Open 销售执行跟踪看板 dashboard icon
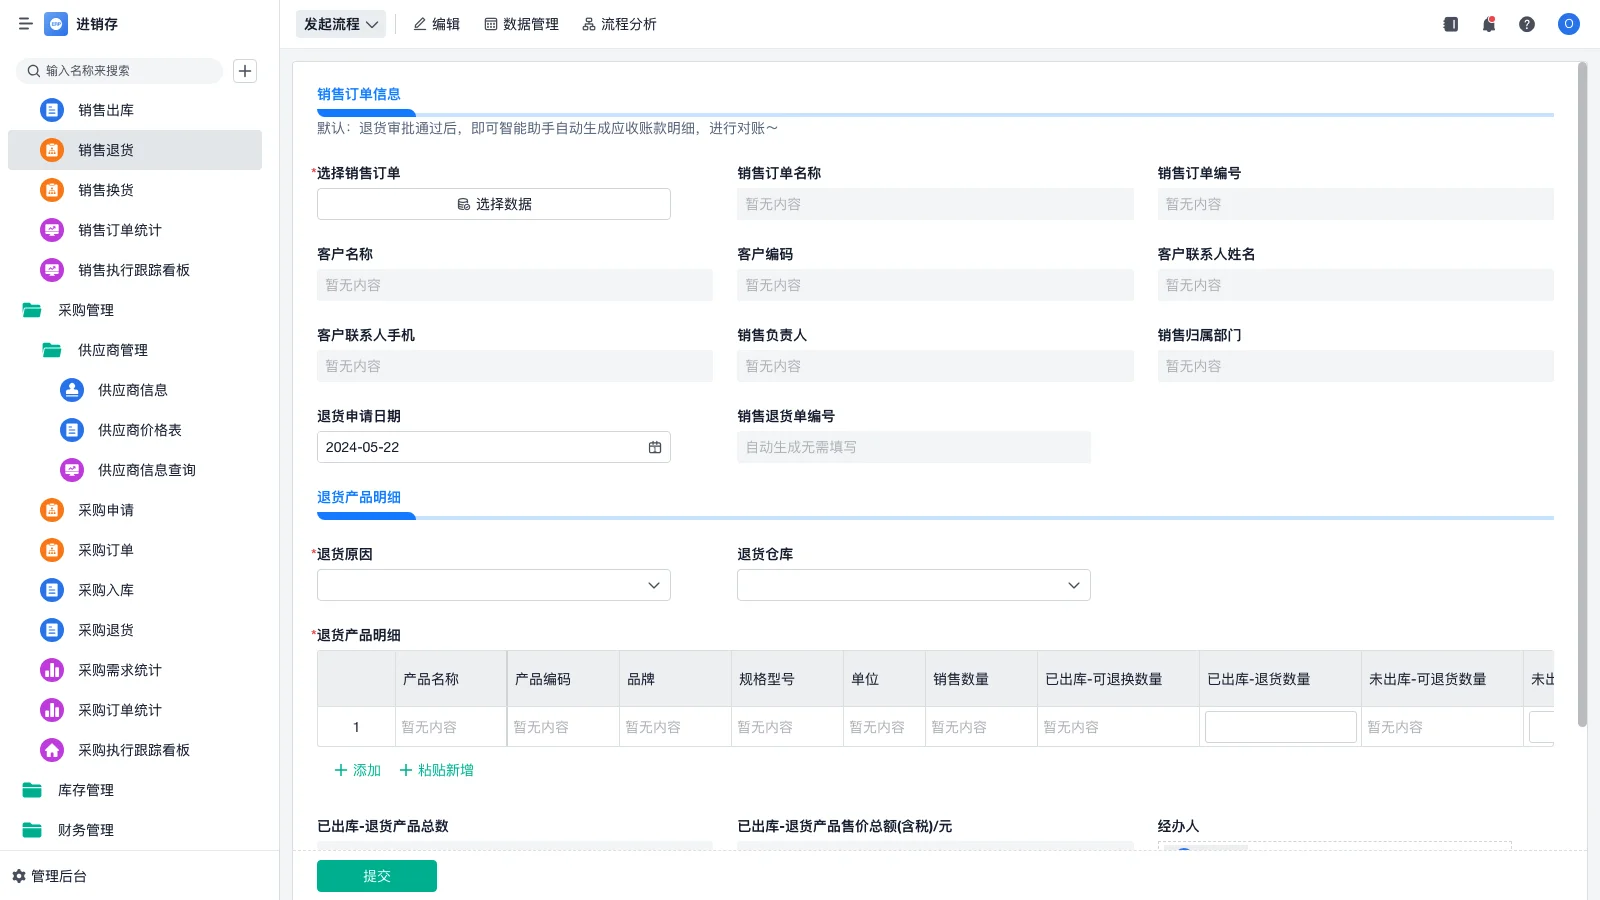This screenshot has height=900, width=1600. tap(52, 270)
